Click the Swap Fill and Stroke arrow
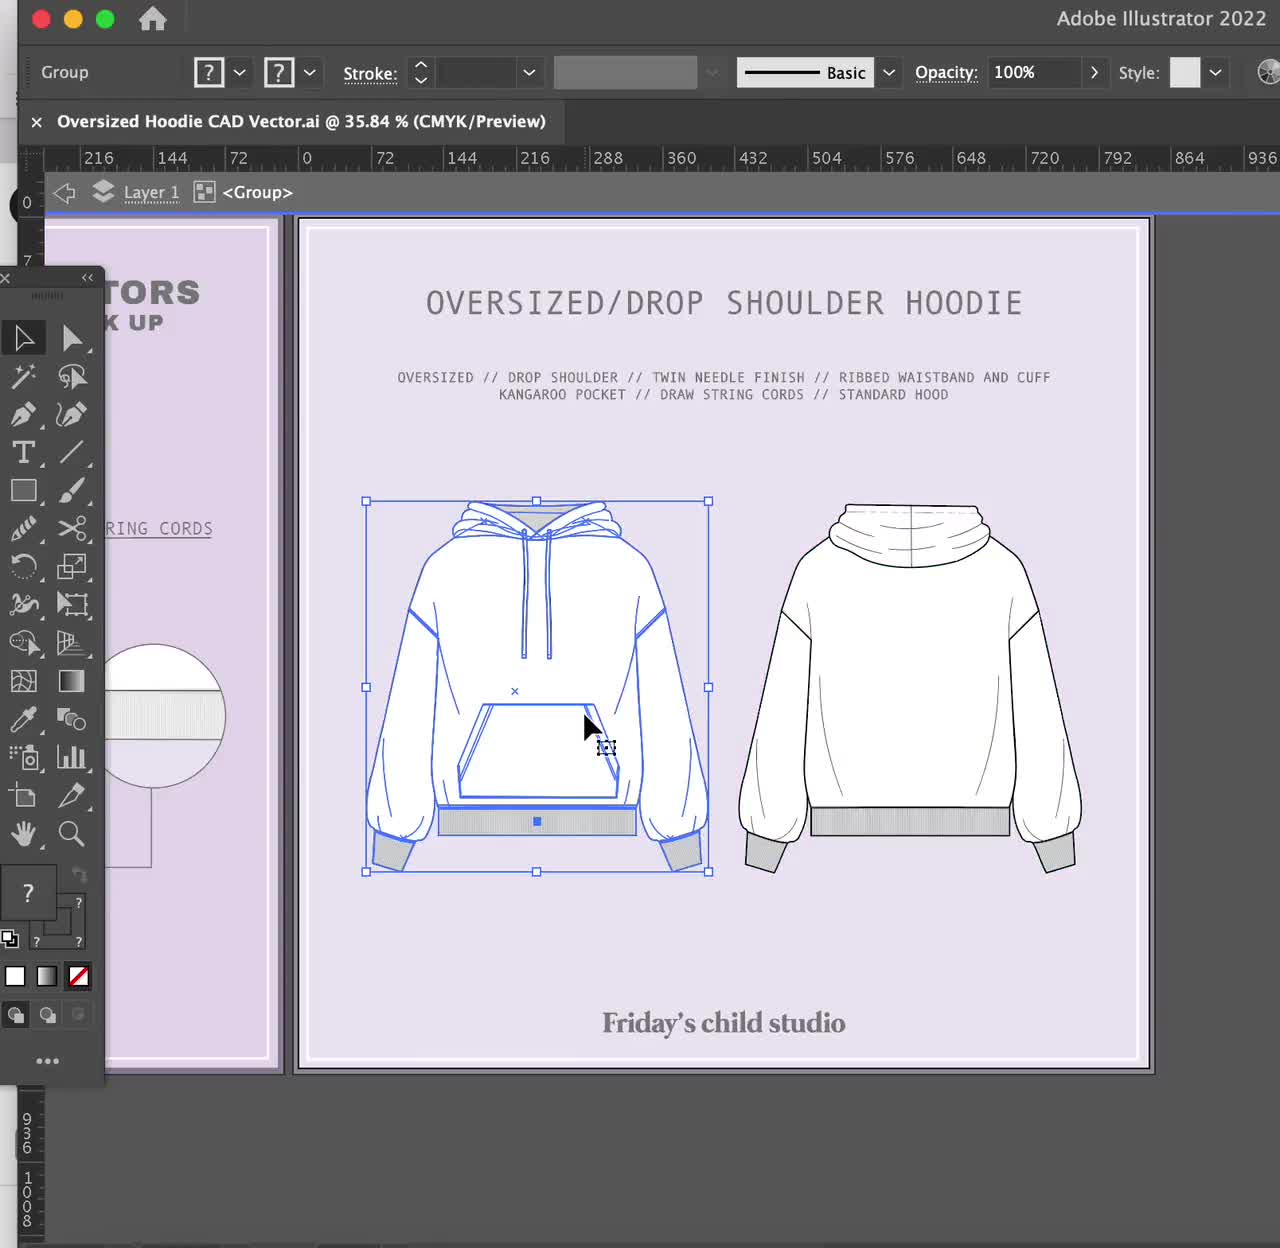 (x=80, y=875)
